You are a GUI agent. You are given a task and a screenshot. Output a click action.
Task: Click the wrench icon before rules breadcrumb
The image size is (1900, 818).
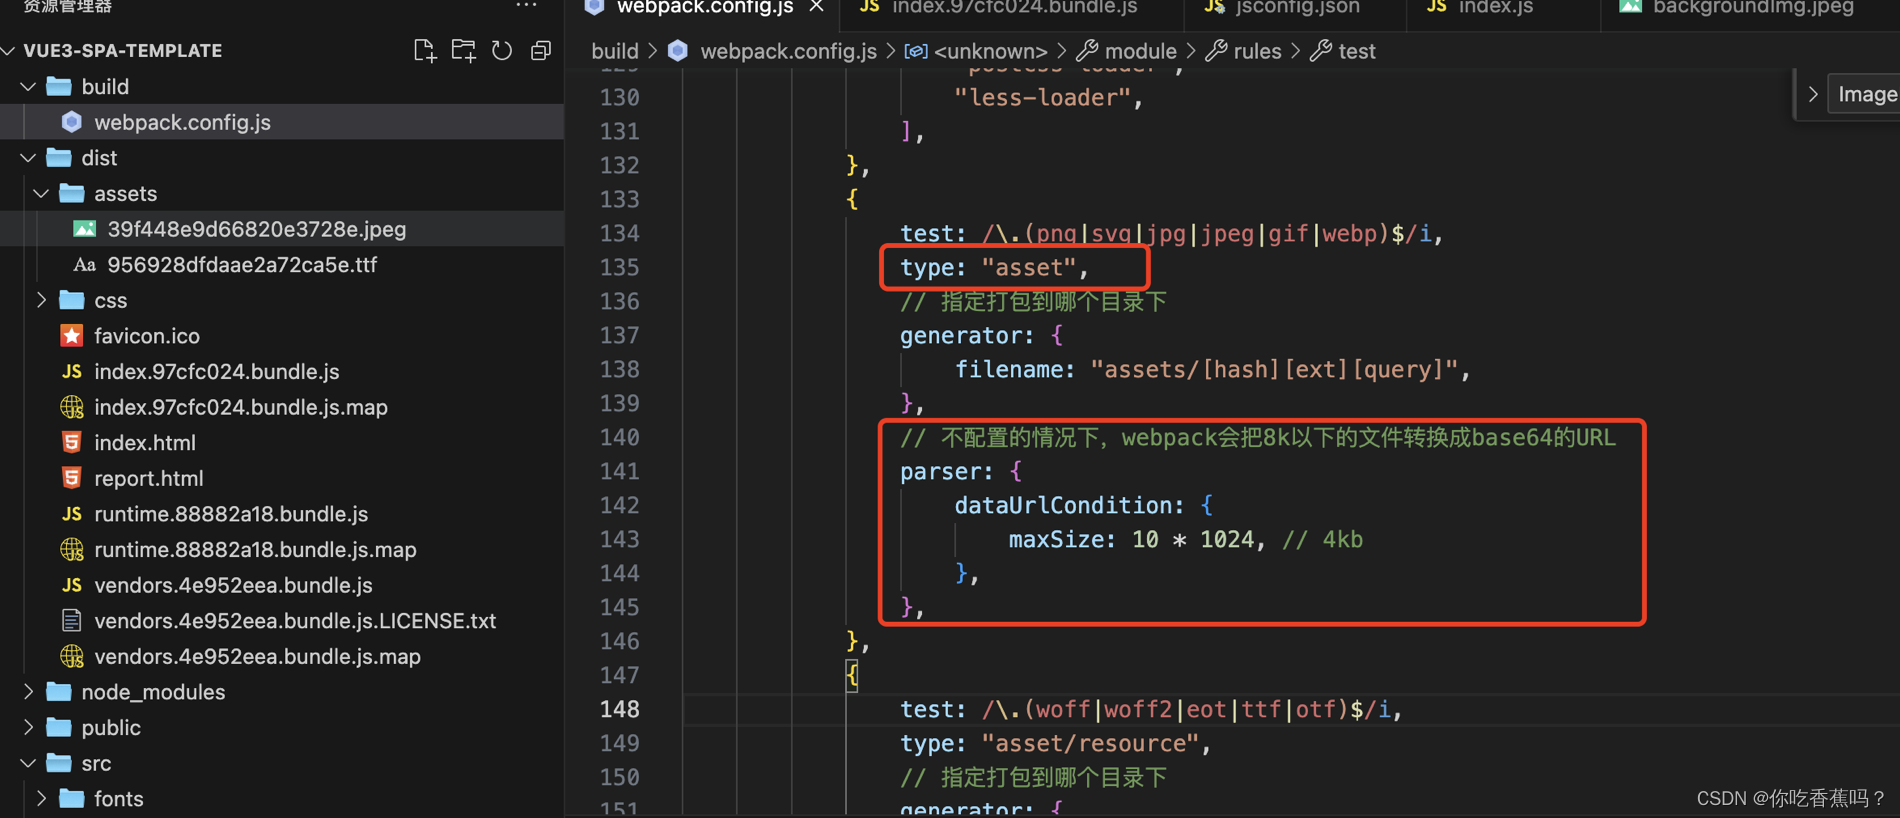tap(1216, 51)
